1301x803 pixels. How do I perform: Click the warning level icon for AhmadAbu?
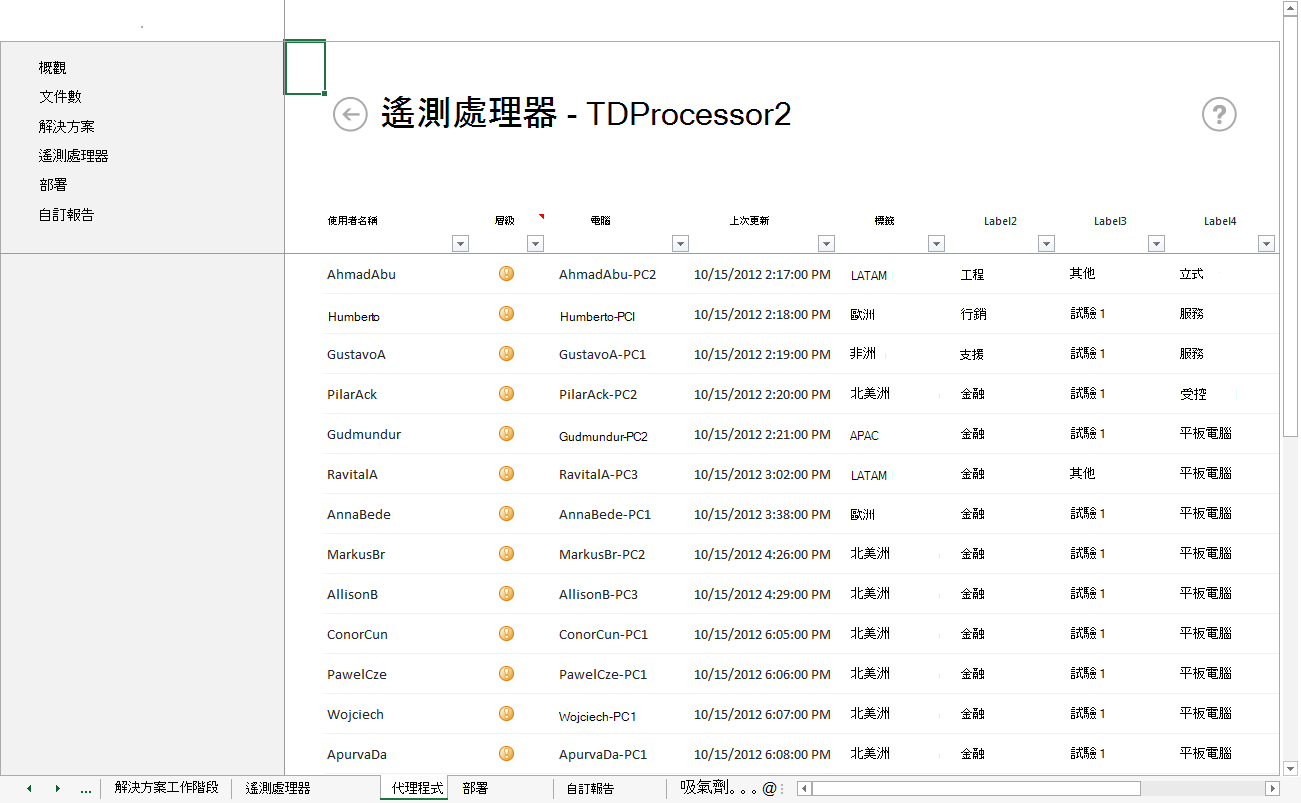(506, 273)
